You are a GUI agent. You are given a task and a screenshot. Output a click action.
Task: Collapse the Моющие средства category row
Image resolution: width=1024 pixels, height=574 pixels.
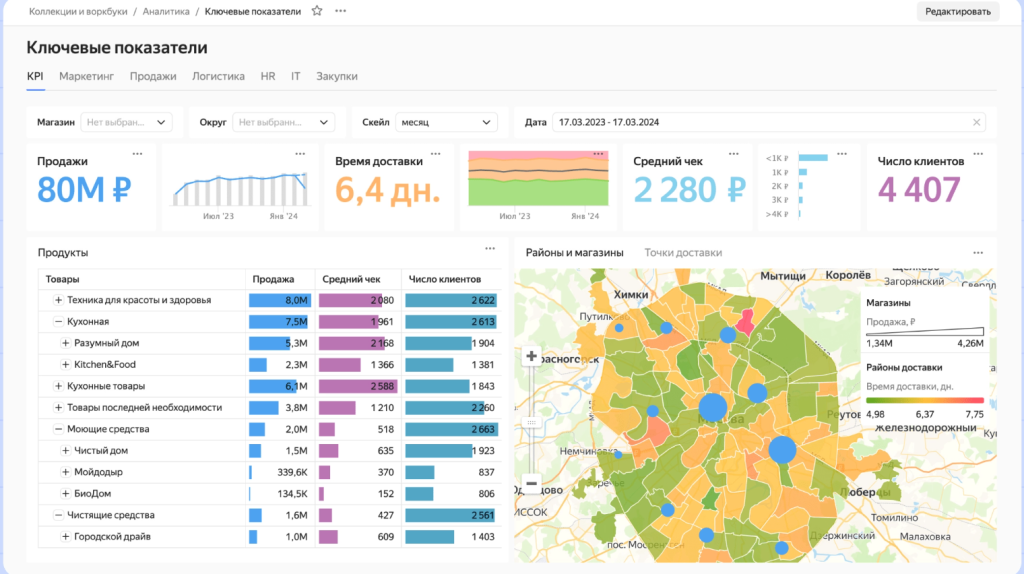(58, 429)
